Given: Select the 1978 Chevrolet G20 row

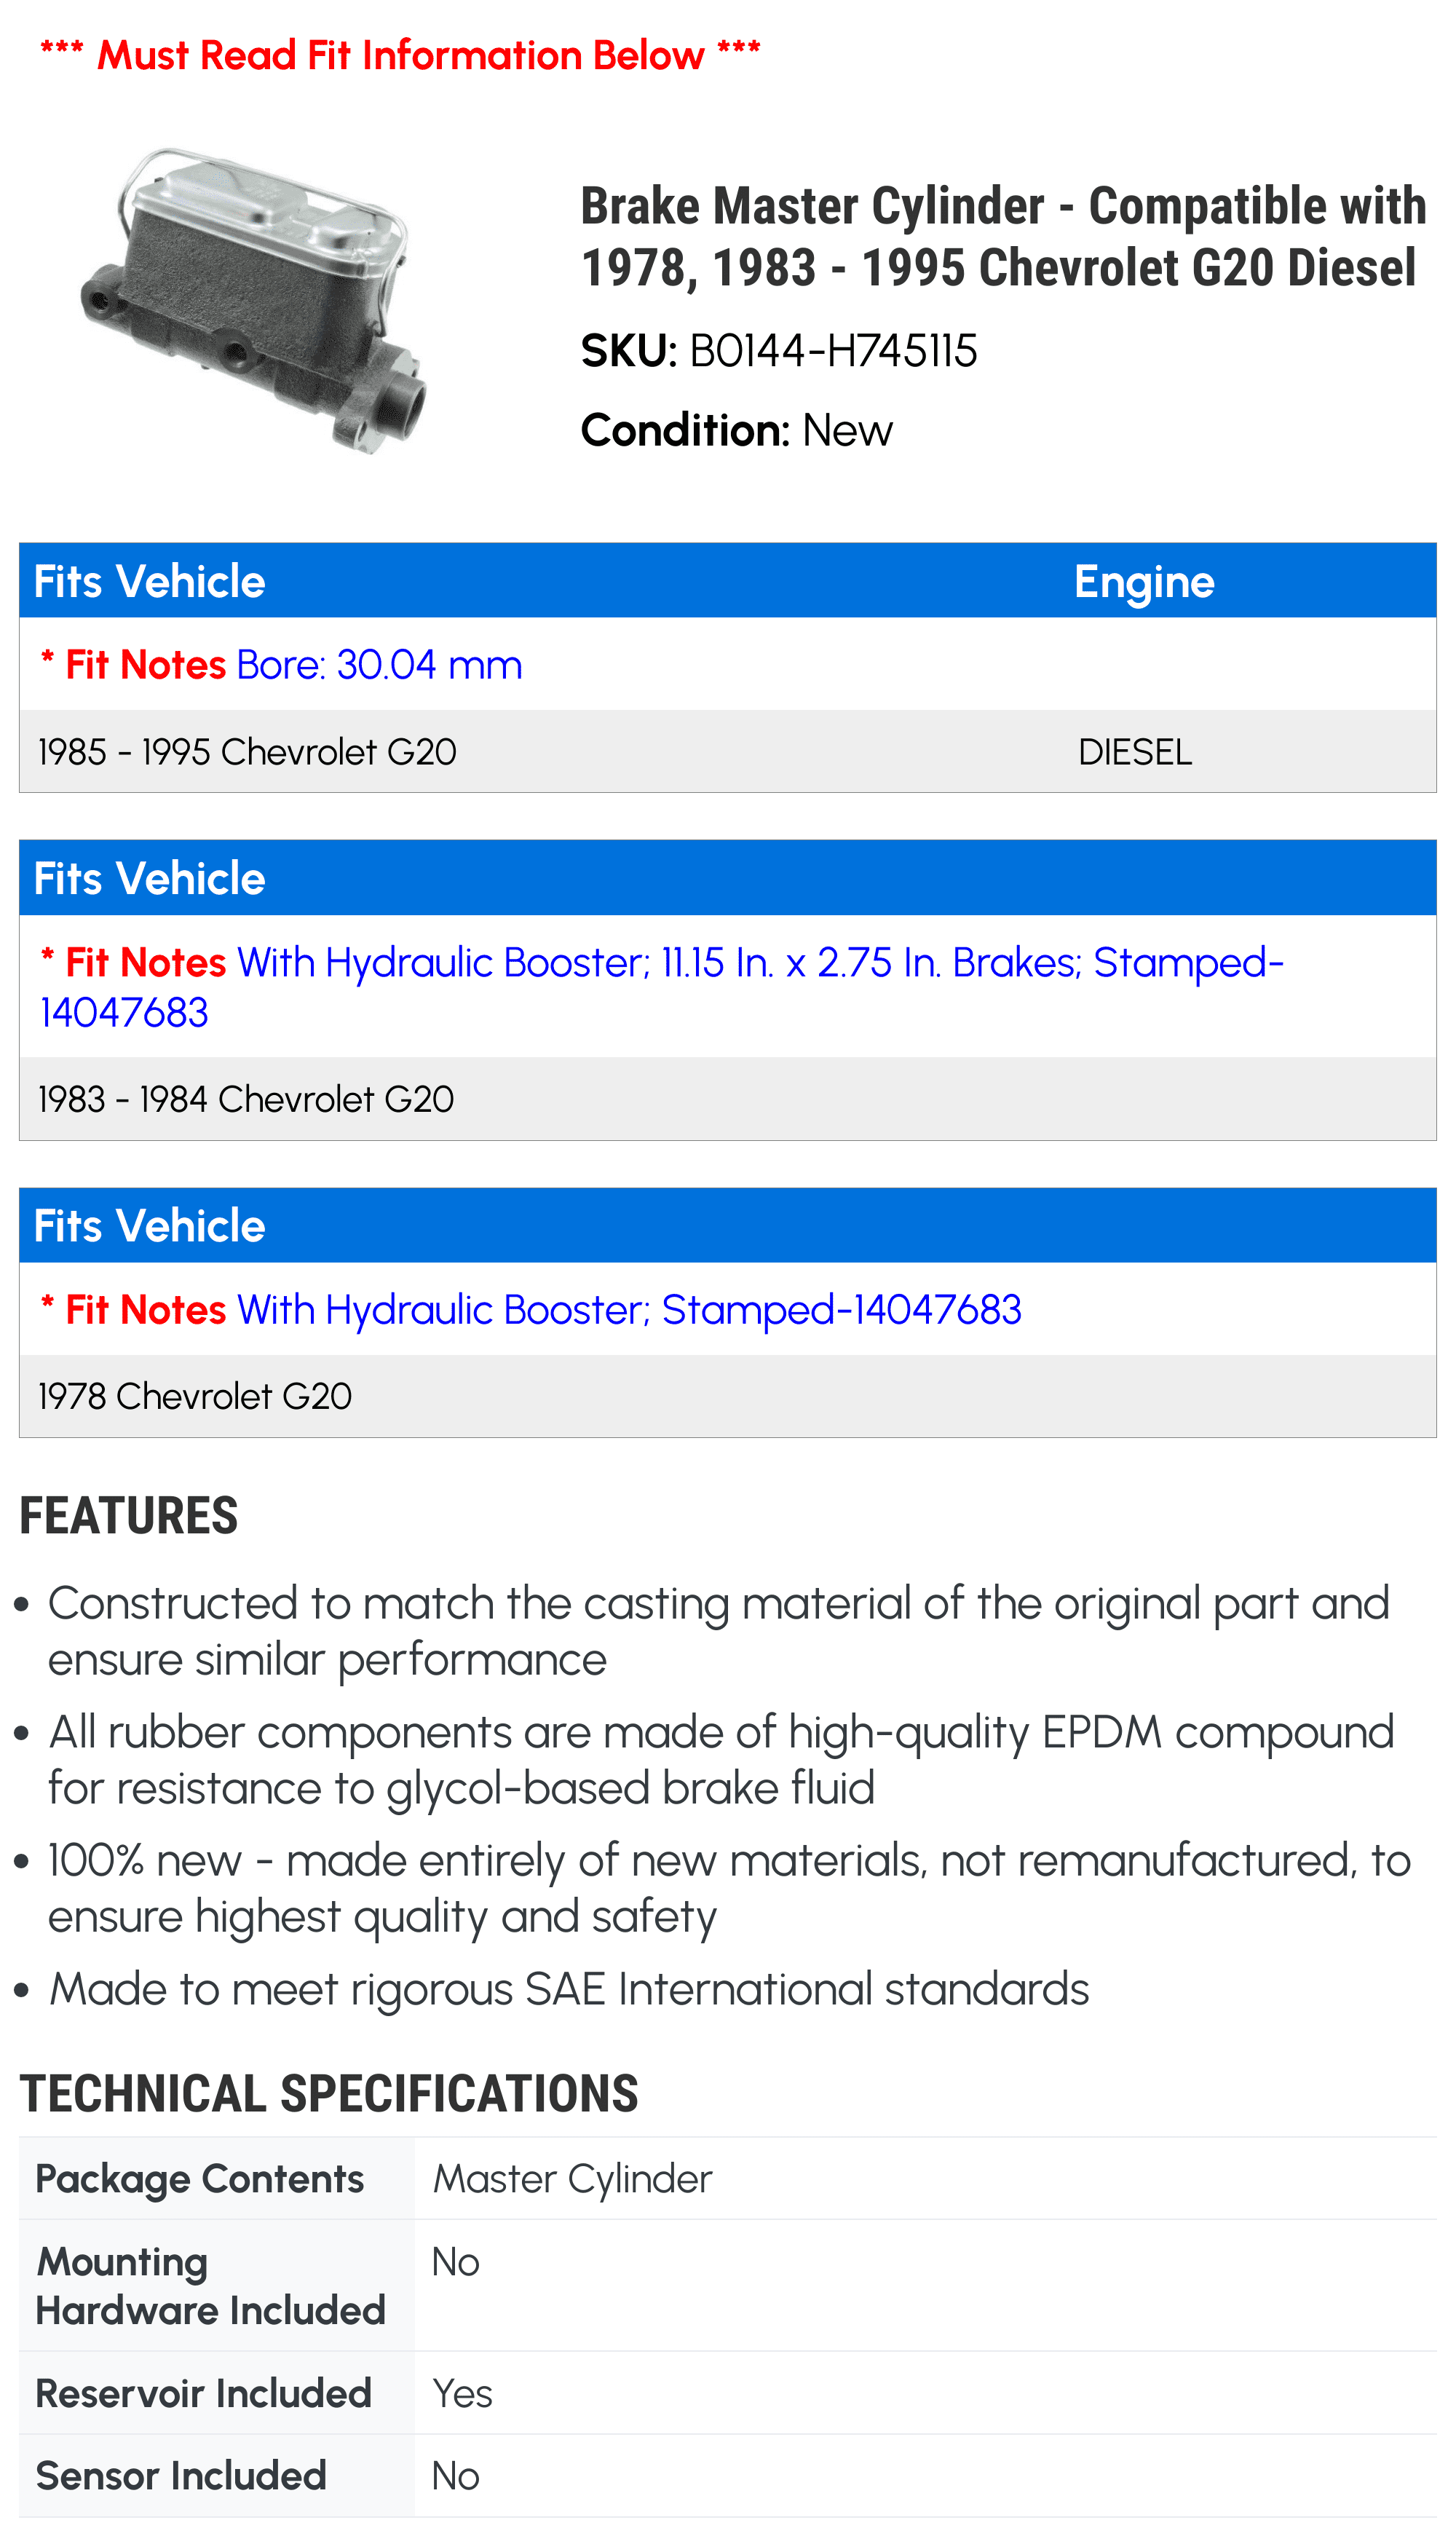Looking at the screenshot, I should coord(728,1396).
